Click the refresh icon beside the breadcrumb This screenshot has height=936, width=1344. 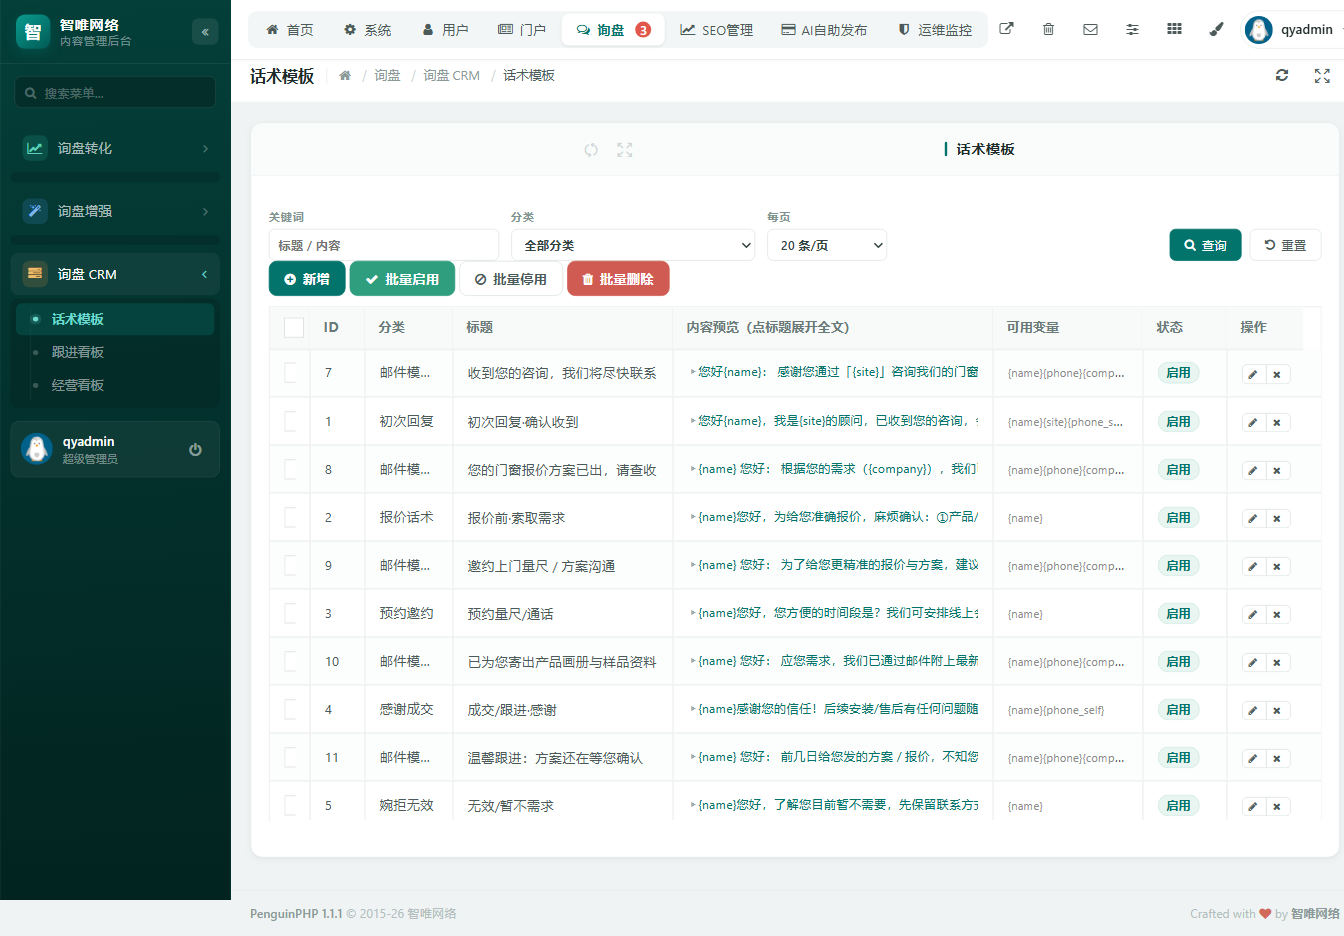pyautogui.click(x=1282, y=75)
